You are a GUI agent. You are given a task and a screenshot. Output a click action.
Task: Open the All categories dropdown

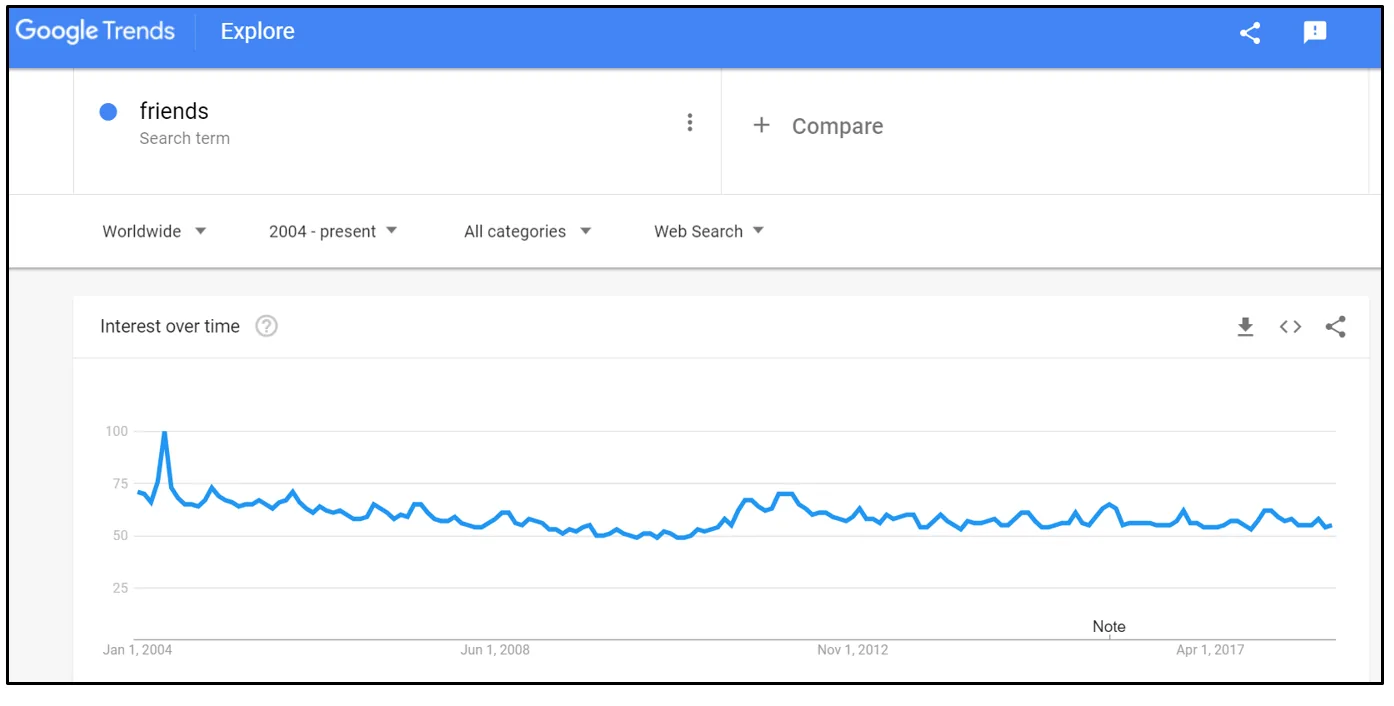[x=526, y=231]
